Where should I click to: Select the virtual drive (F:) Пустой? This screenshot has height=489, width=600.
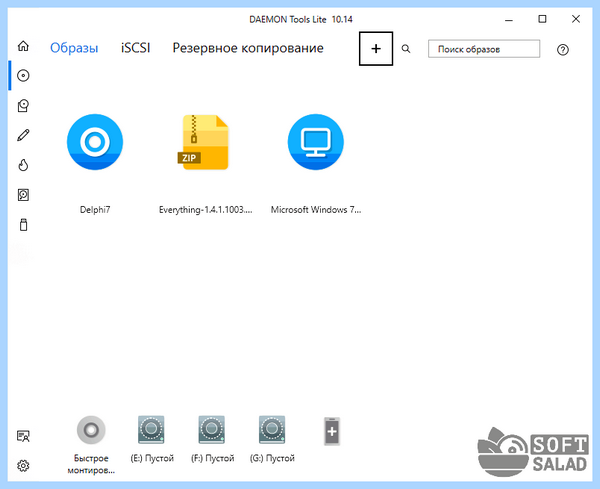pos(212,430)
